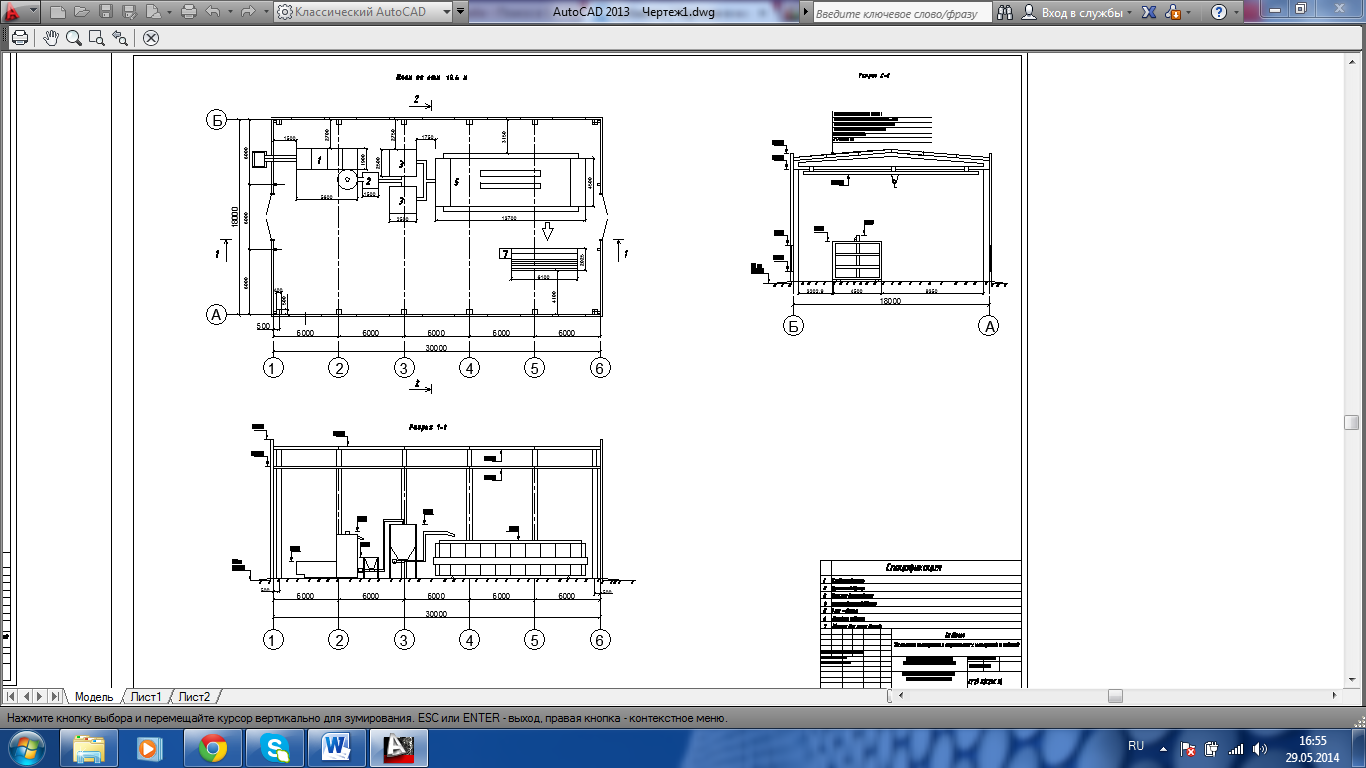Click the next layout tab arrow

[41, 696]
